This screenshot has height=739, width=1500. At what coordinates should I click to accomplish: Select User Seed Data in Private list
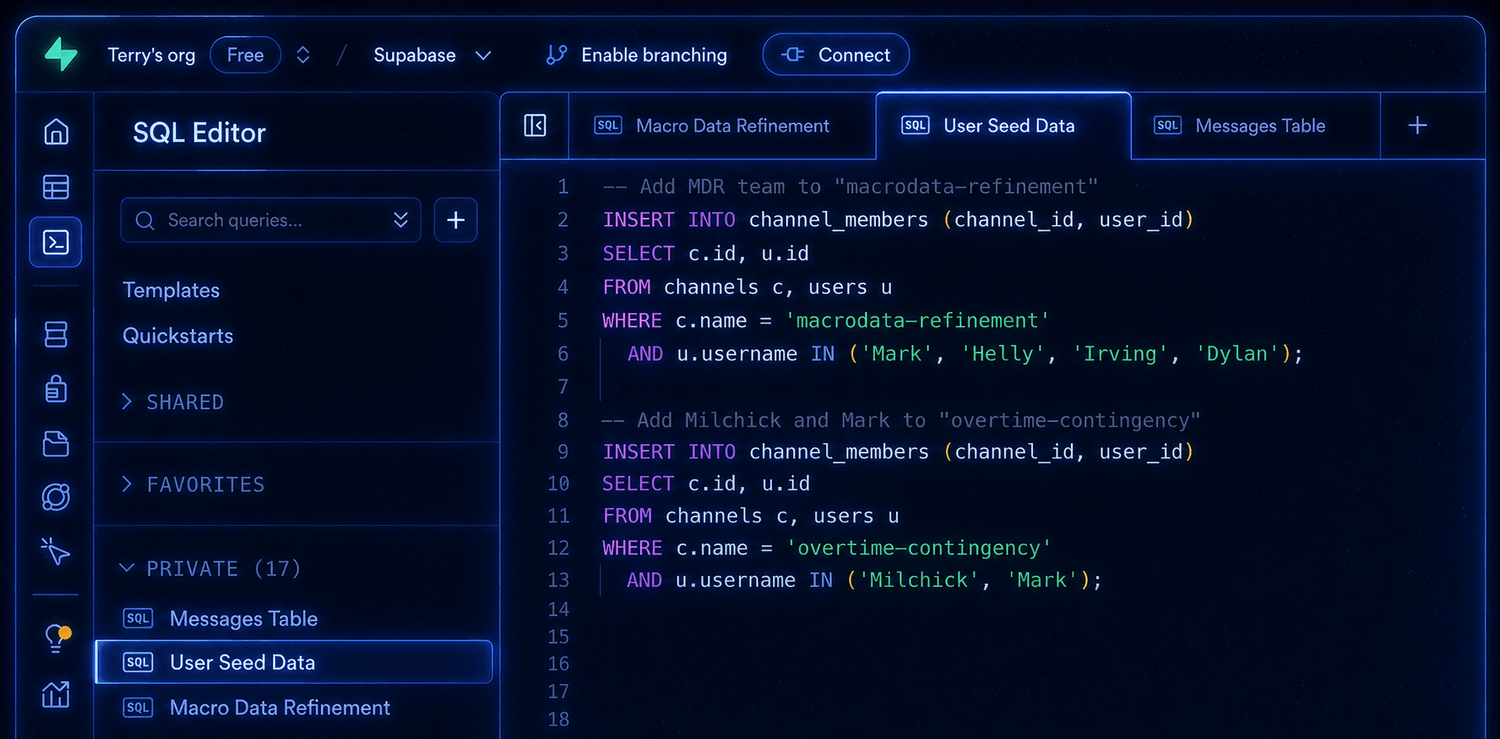tap(294, 662)
